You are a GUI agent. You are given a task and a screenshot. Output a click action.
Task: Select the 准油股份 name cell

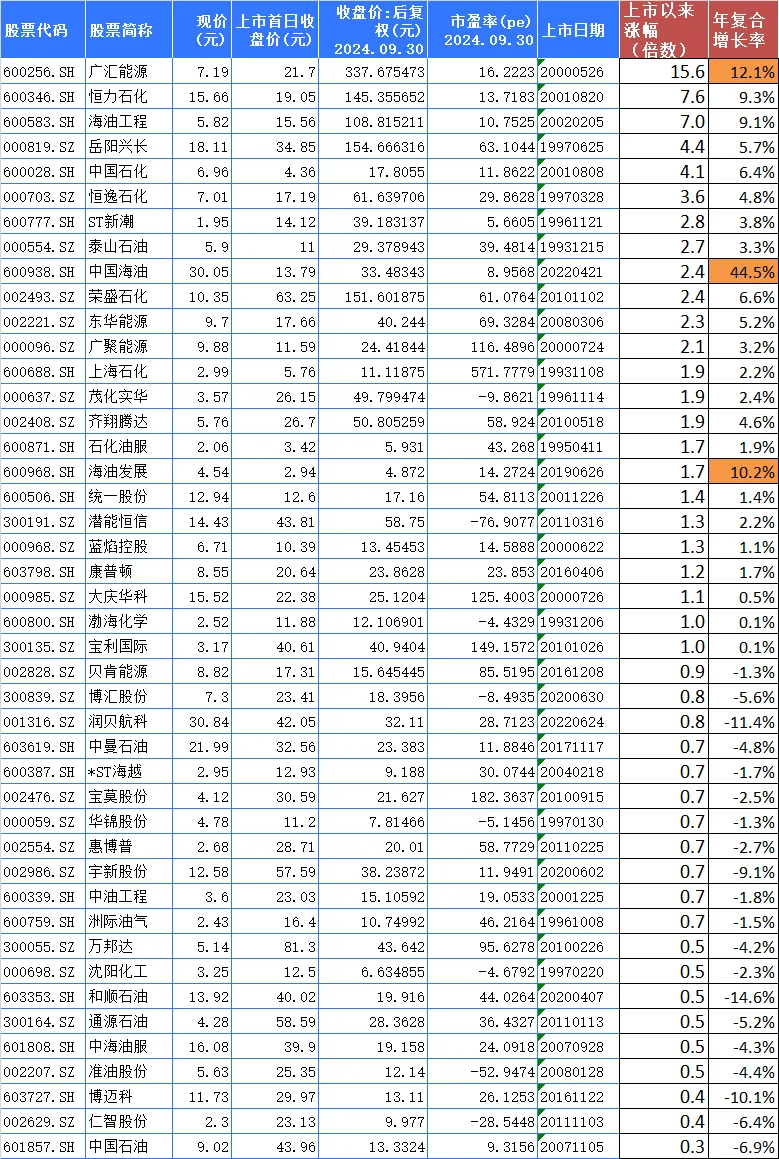click(x=129, y=1072)
